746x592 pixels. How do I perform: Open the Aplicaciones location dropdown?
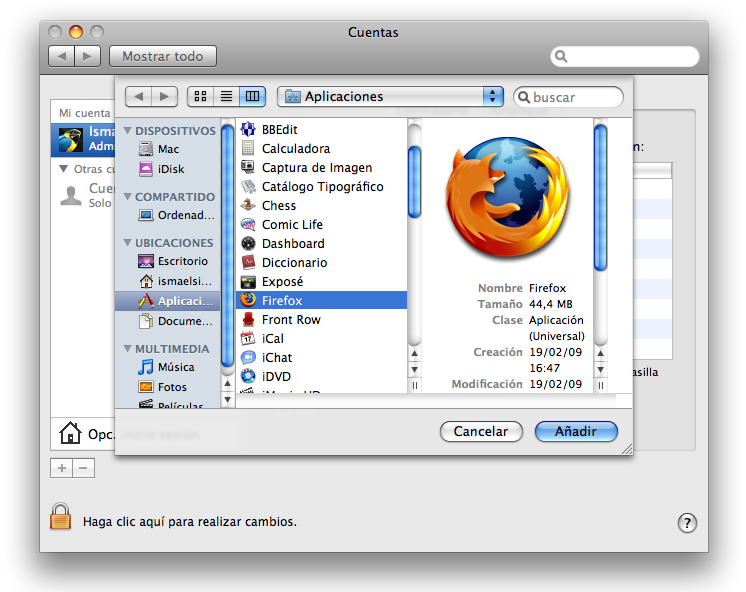390,97
